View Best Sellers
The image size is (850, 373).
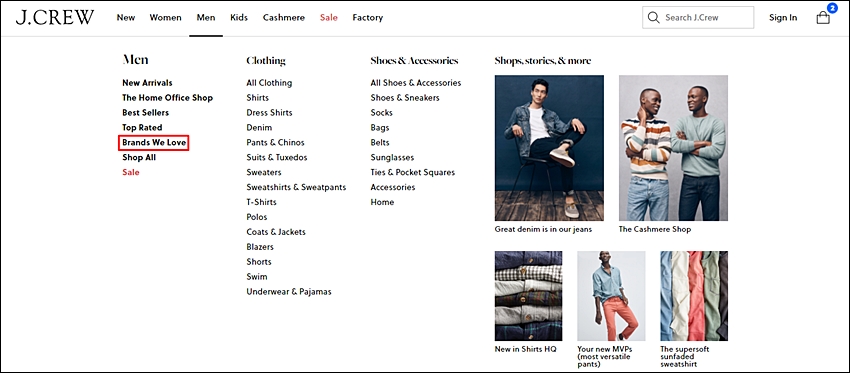coord(145,113)
